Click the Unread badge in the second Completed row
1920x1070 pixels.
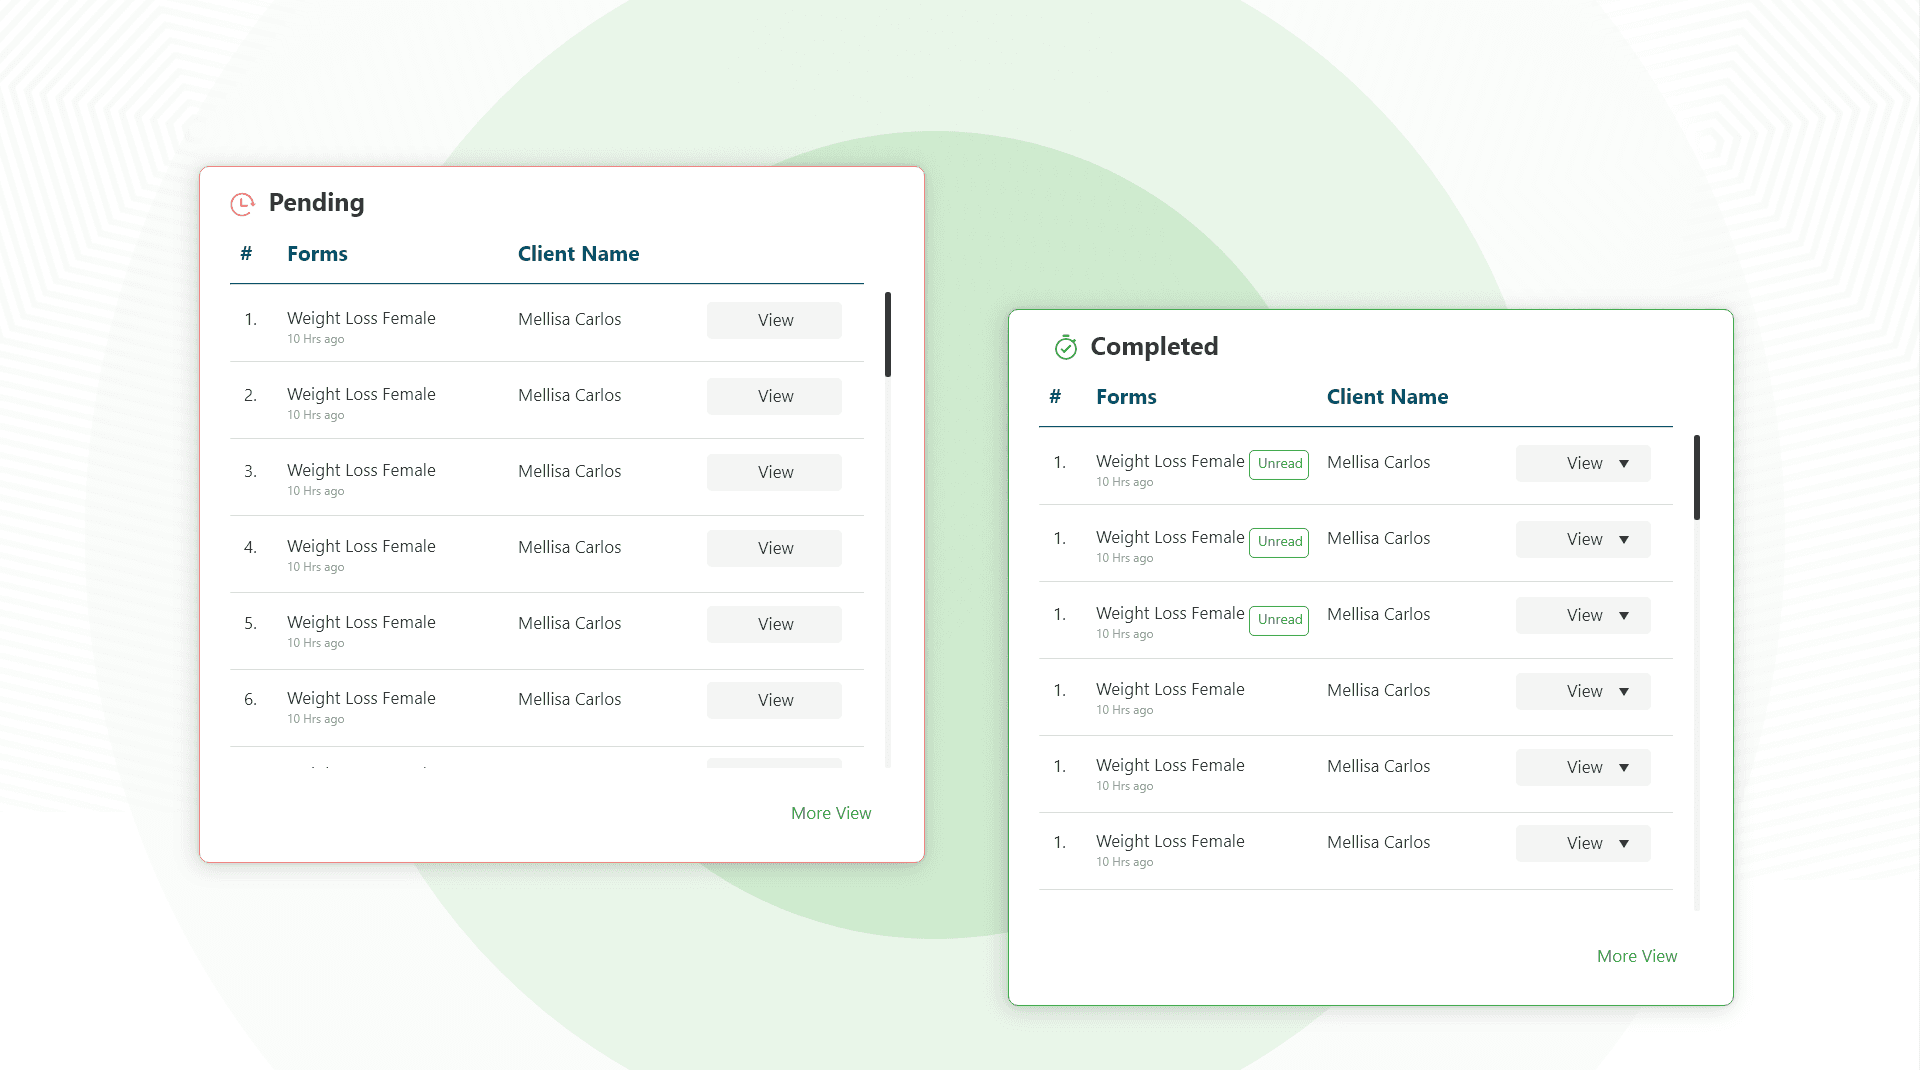pos(1279,542)
